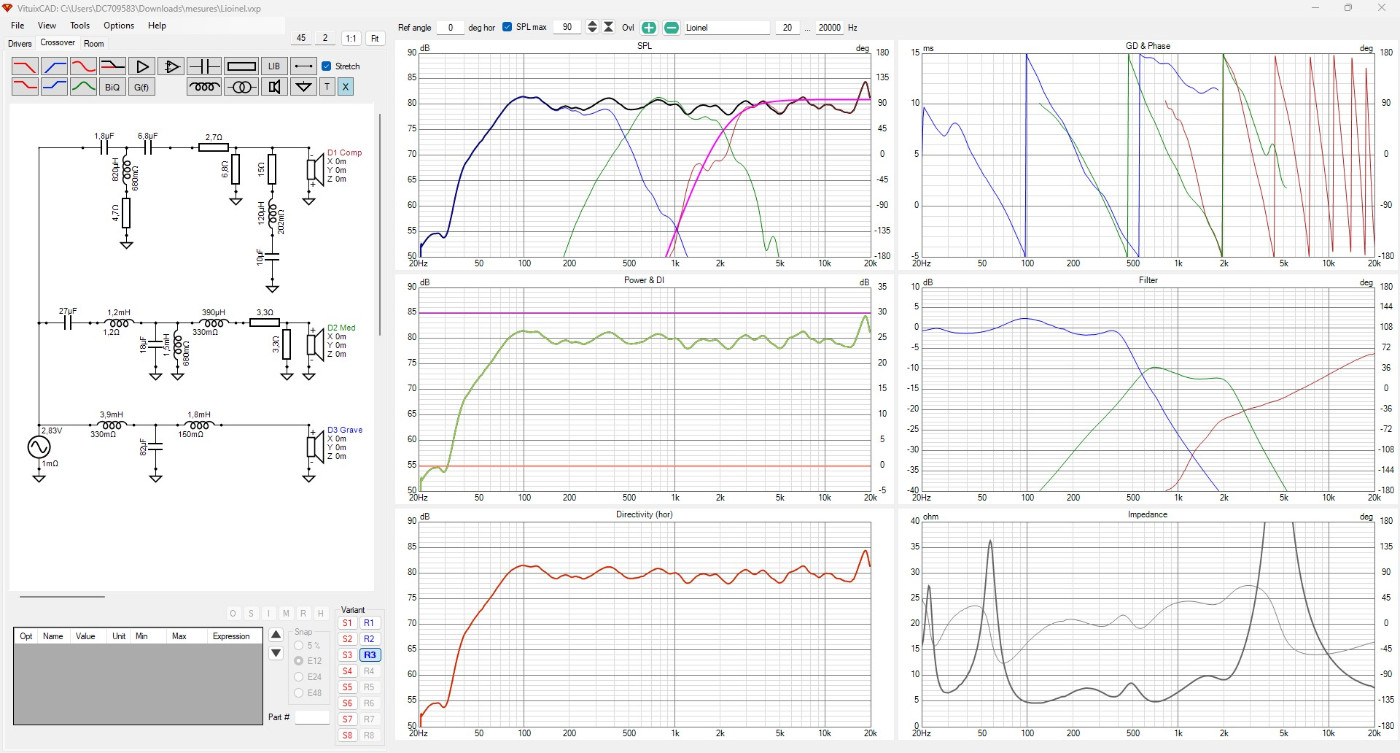Click the SPL max up/down stepper
Viewport: 1400px width, 753px height.
tap(591, 27)
